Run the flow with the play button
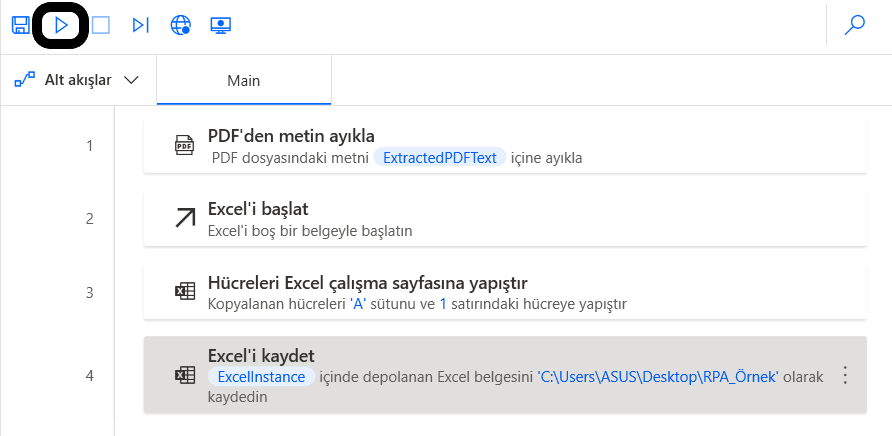892x436 pixels. tap(61, 26)
